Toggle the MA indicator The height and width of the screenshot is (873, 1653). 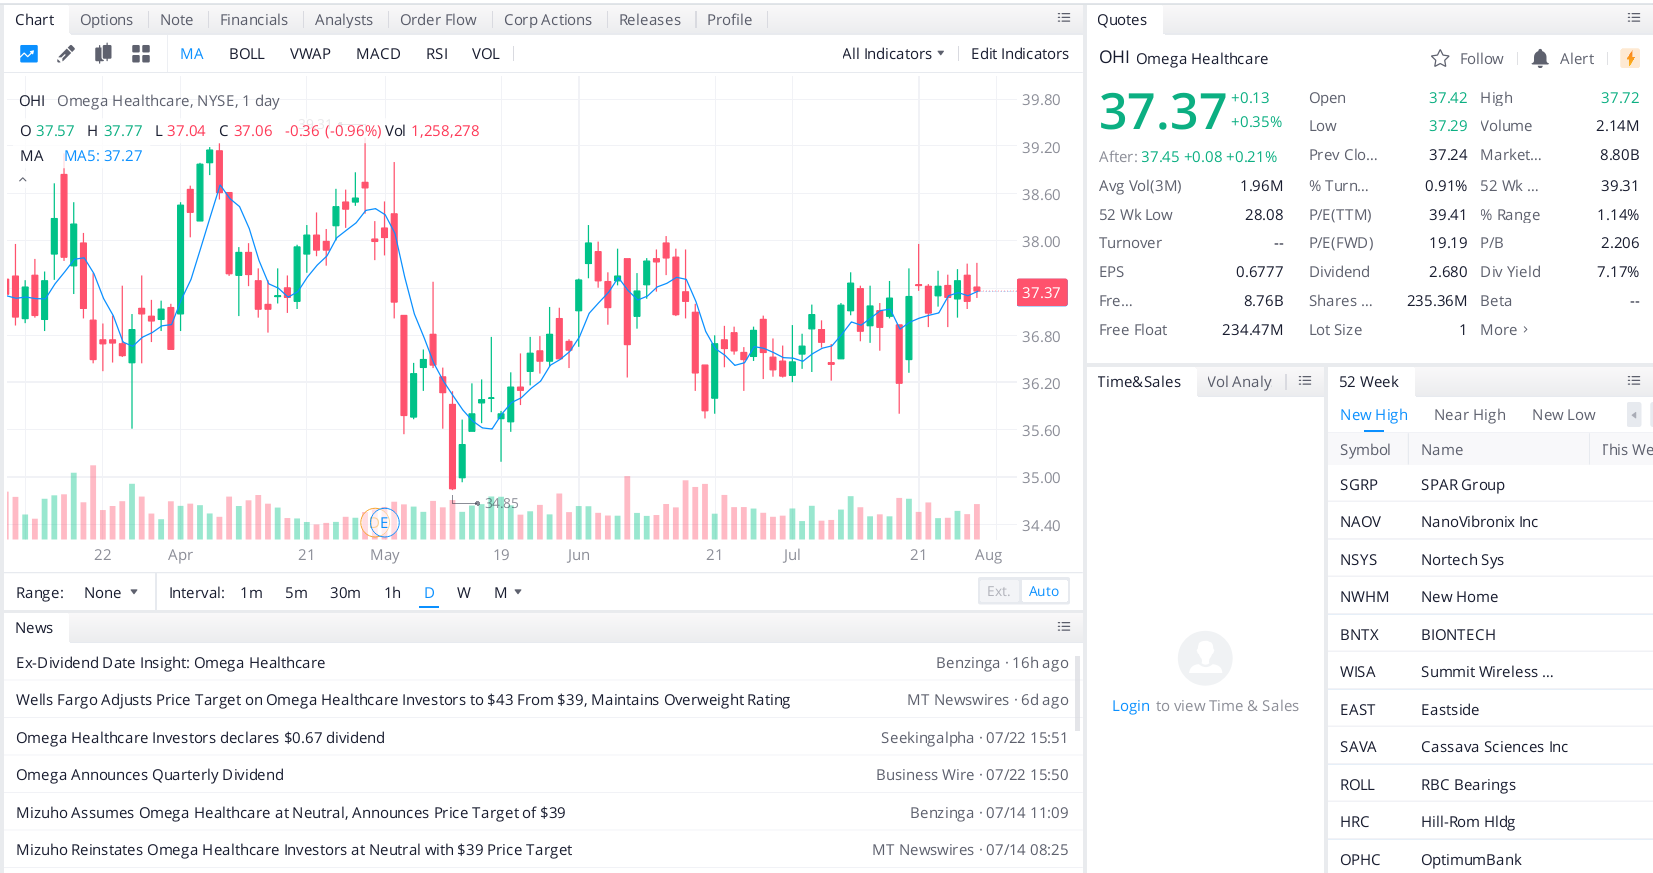[192, 54]
